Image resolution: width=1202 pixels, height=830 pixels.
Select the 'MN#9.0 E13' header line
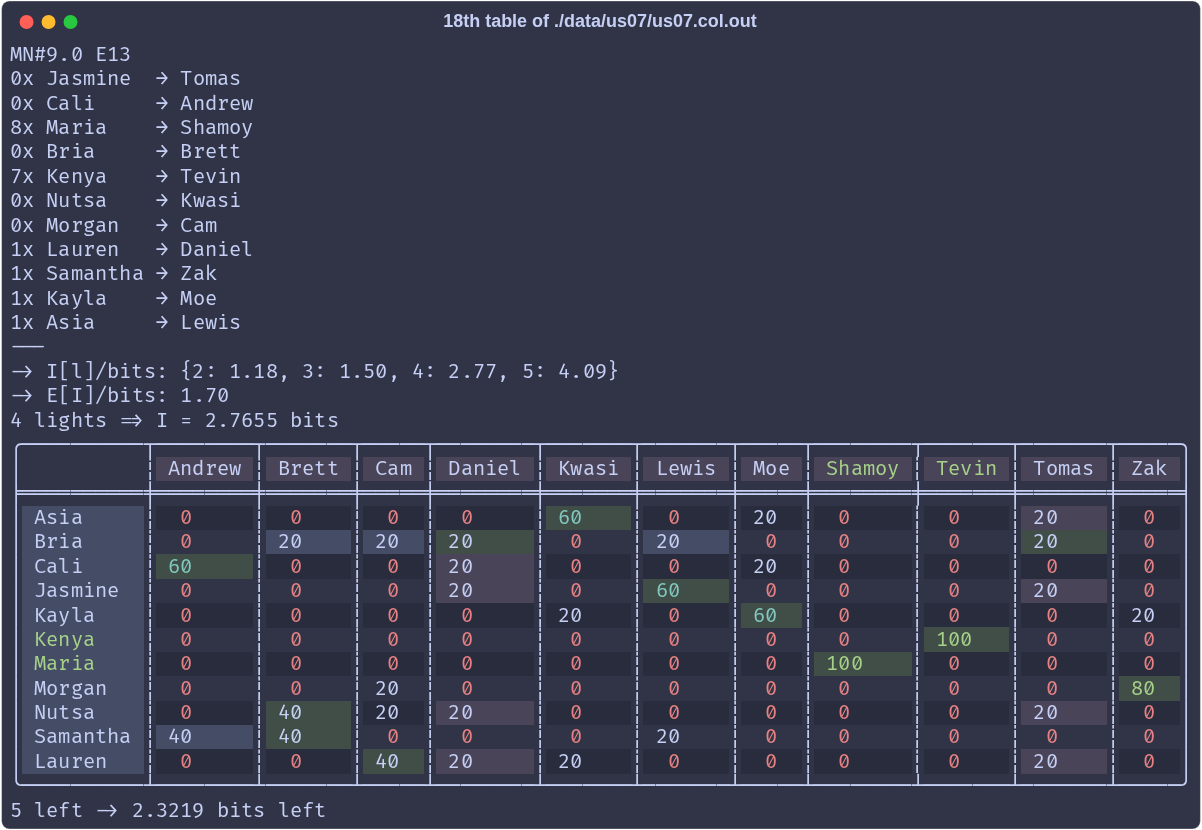coord(71,54)
